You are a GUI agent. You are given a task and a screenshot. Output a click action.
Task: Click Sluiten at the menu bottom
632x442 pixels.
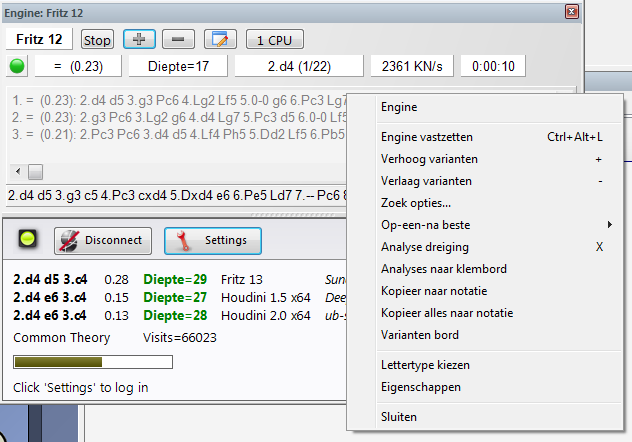tap(399, 417)
